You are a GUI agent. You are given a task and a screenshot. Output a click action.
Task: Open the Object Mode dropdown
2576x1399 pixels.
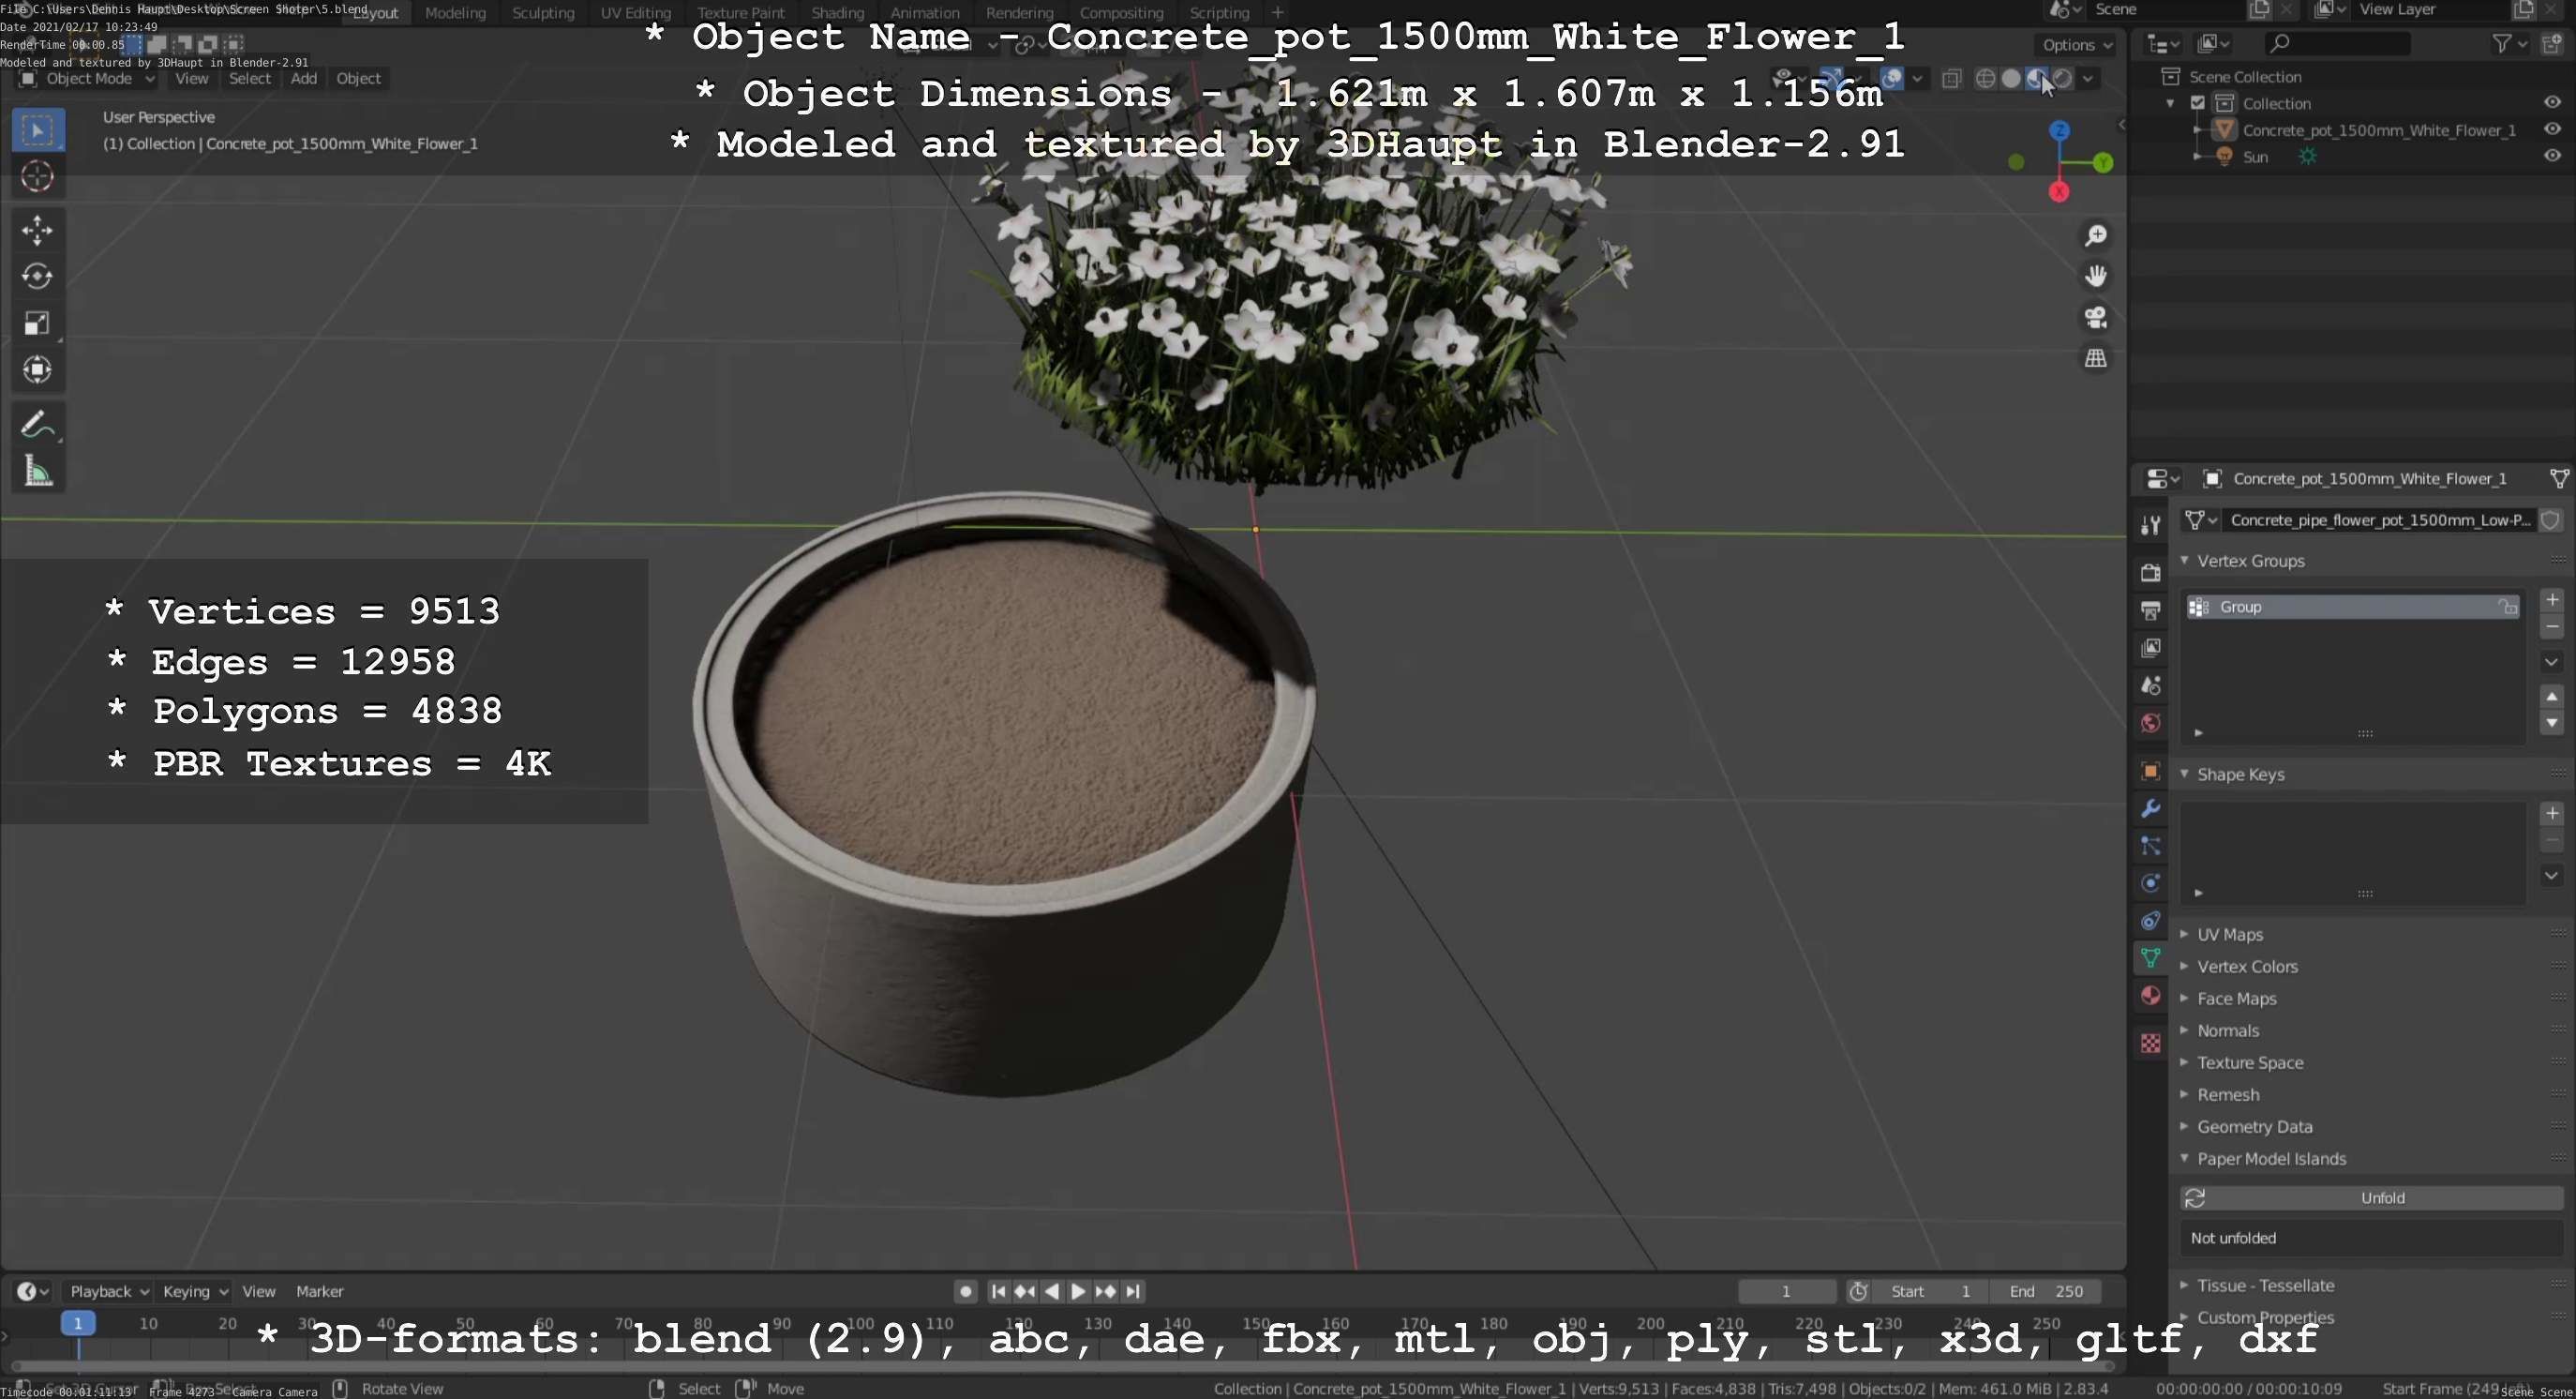pyautogui.click(x=87, y=78)
